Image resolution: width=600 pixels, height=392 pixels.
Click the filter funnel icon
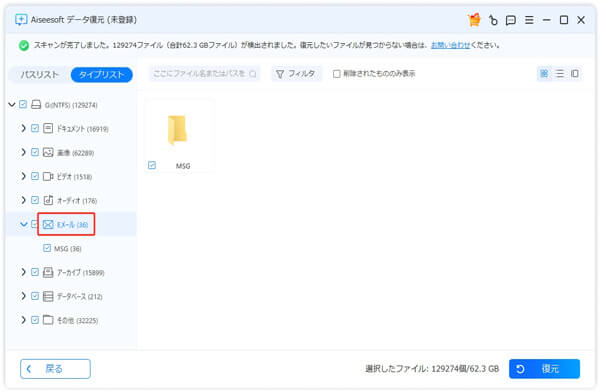click(x=280, y=74)
